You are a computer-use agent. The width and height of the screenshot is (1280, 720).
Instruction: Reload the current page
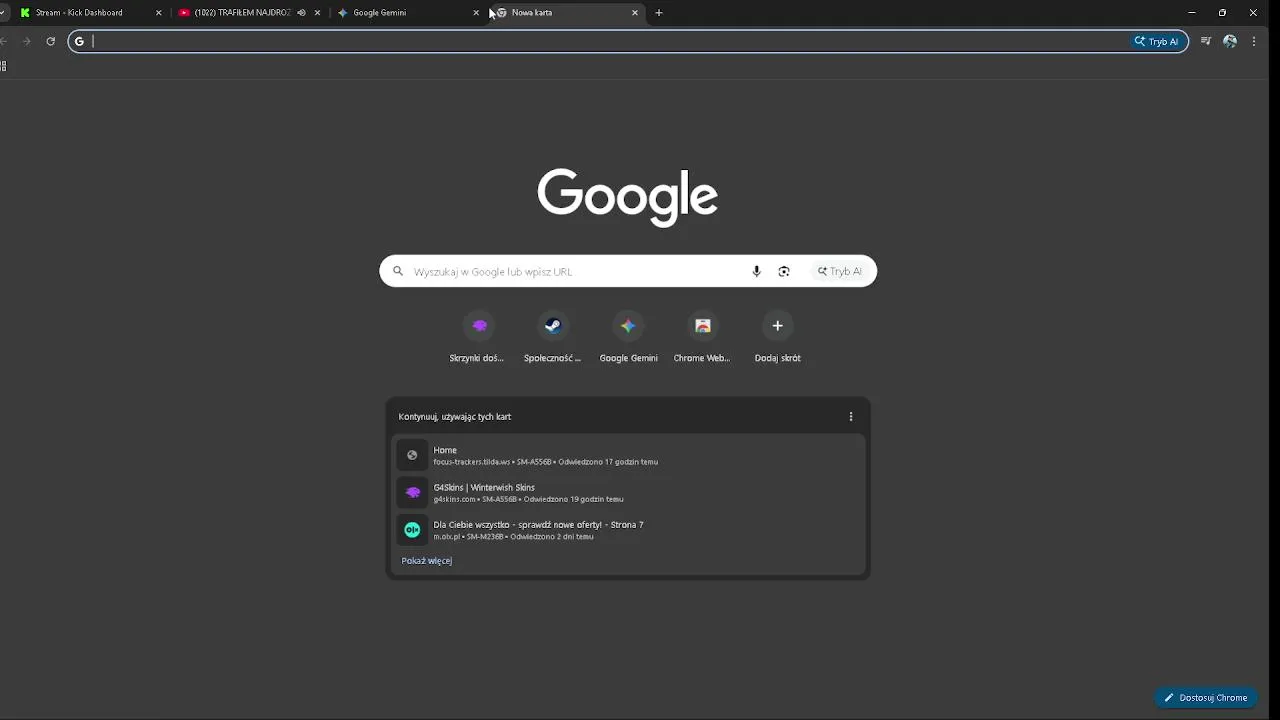point(50,41)
